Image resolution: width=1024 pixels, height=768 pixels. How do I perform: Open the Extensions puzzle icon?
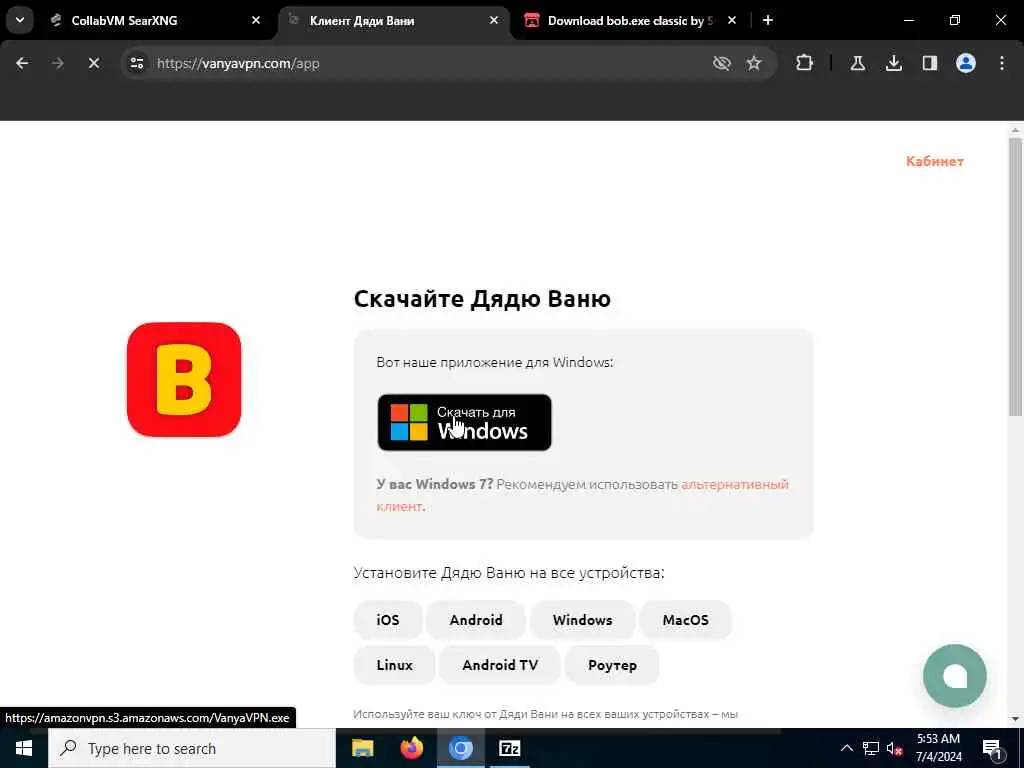pyautogui.click(x=805, y=63)
